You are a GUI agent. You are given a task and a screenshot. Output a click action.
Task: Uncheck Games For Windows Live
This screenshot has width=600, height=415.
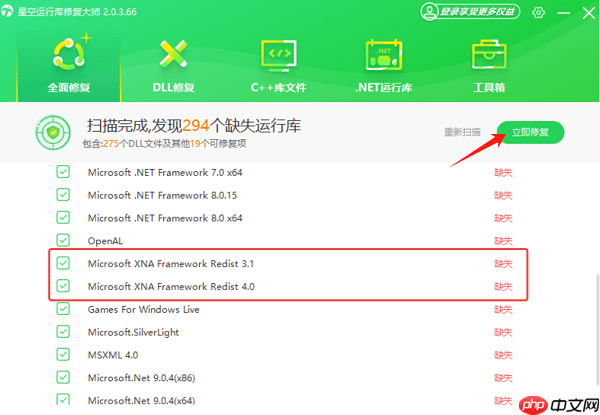pyautogui.click(x=63, y=309)
